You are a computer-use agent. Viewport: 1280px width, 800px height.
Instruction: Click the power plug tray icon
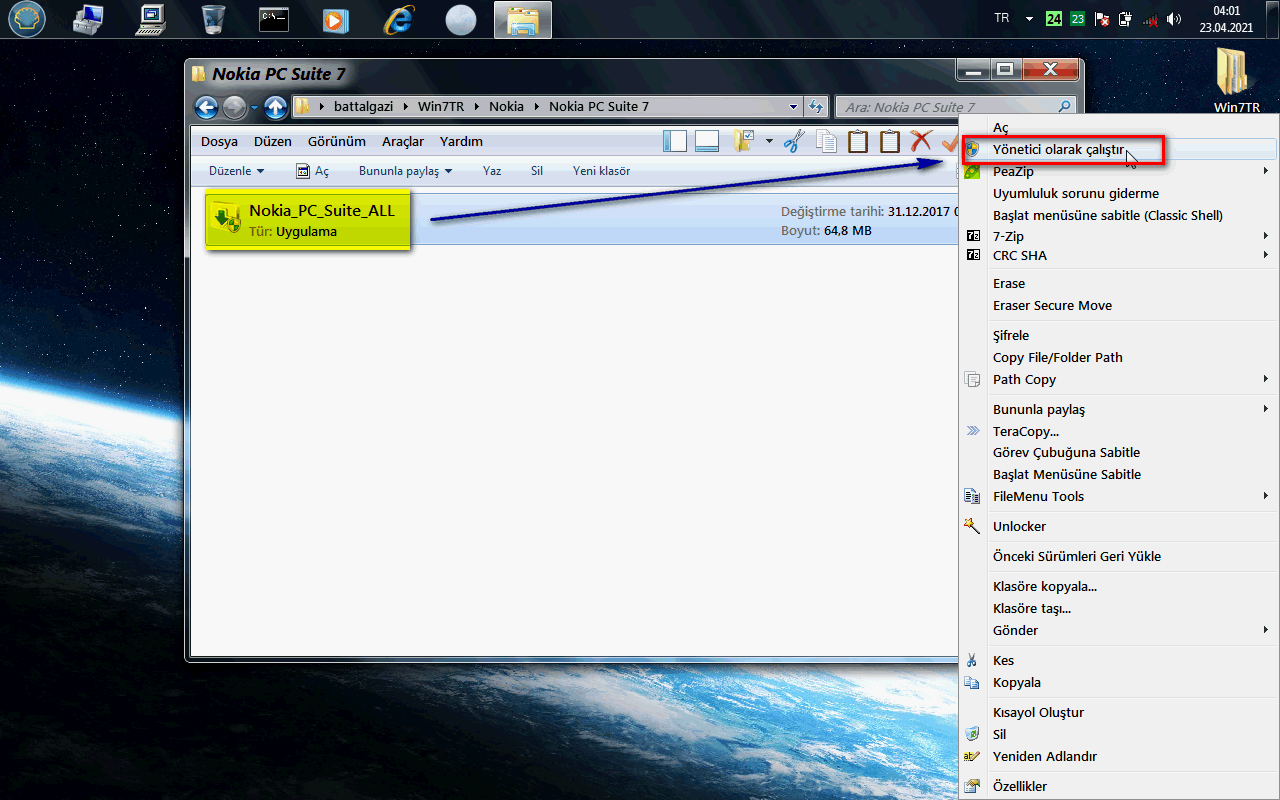point(1125,19)
